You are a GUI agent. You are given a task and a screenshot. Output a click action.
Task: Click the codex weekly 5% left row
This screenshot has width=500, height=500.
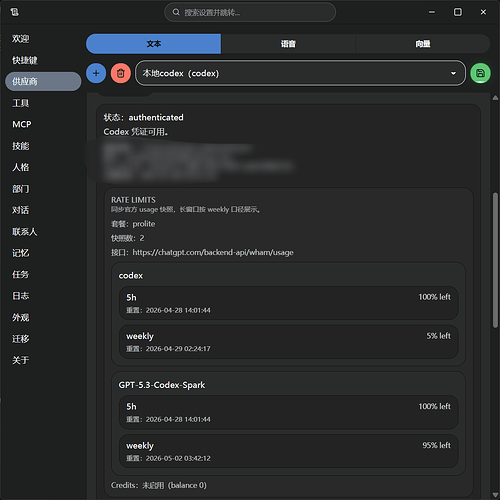[x=289, y=342]
